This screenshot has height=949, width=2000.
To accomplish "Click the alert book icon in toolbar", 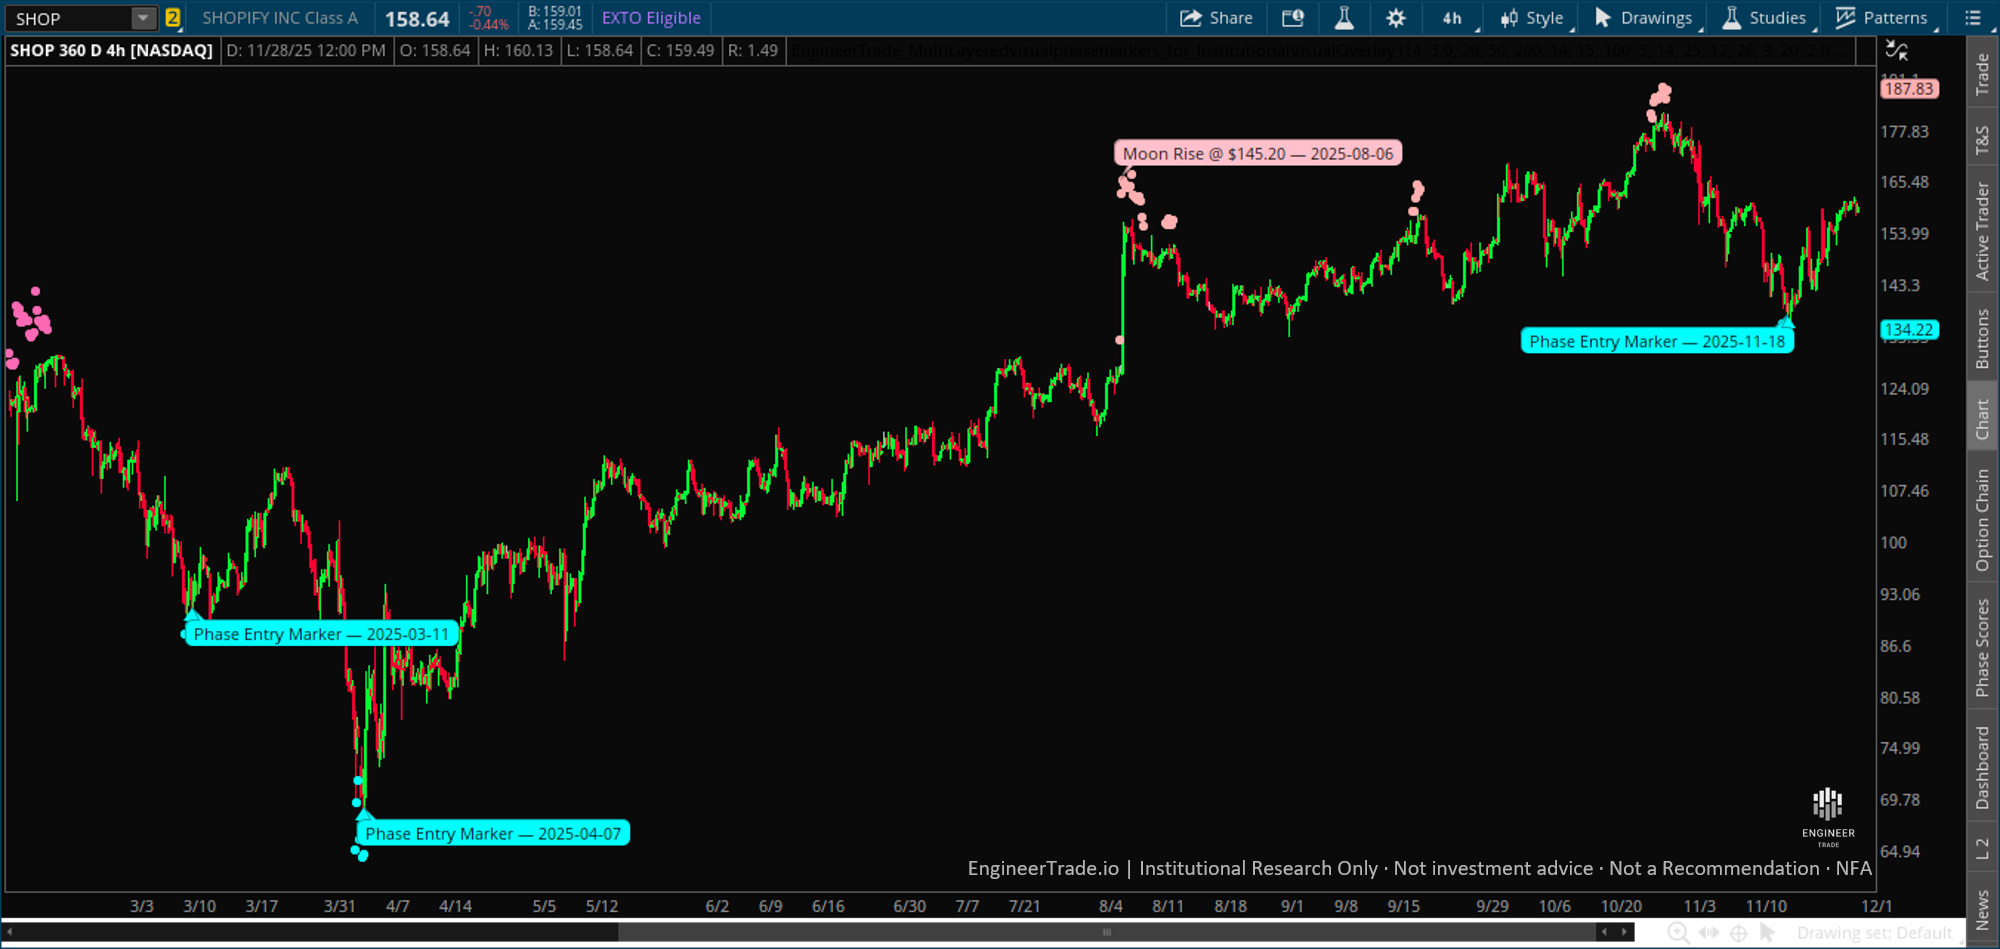I will [1293, 18].
